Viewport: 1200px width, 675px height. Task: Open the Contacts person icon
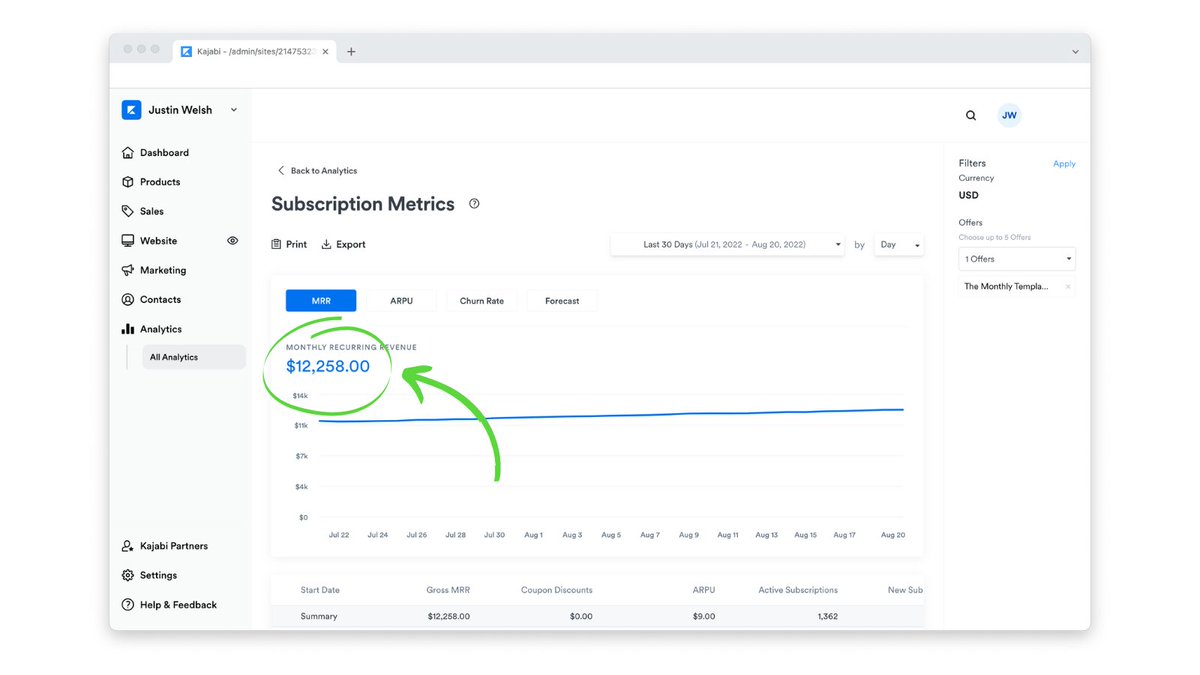[128, 299]
